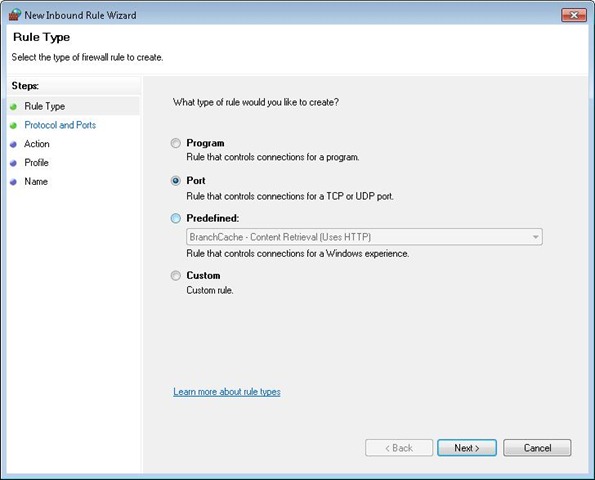Select the Custom rule radio button
Screen dimensions: 595x480
[x=175, y=275]
